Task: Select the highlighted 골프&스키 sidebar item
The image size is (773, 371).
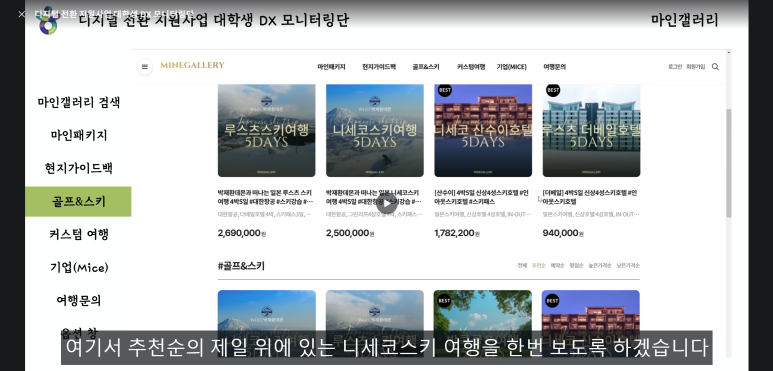Action: coord(78,202)
